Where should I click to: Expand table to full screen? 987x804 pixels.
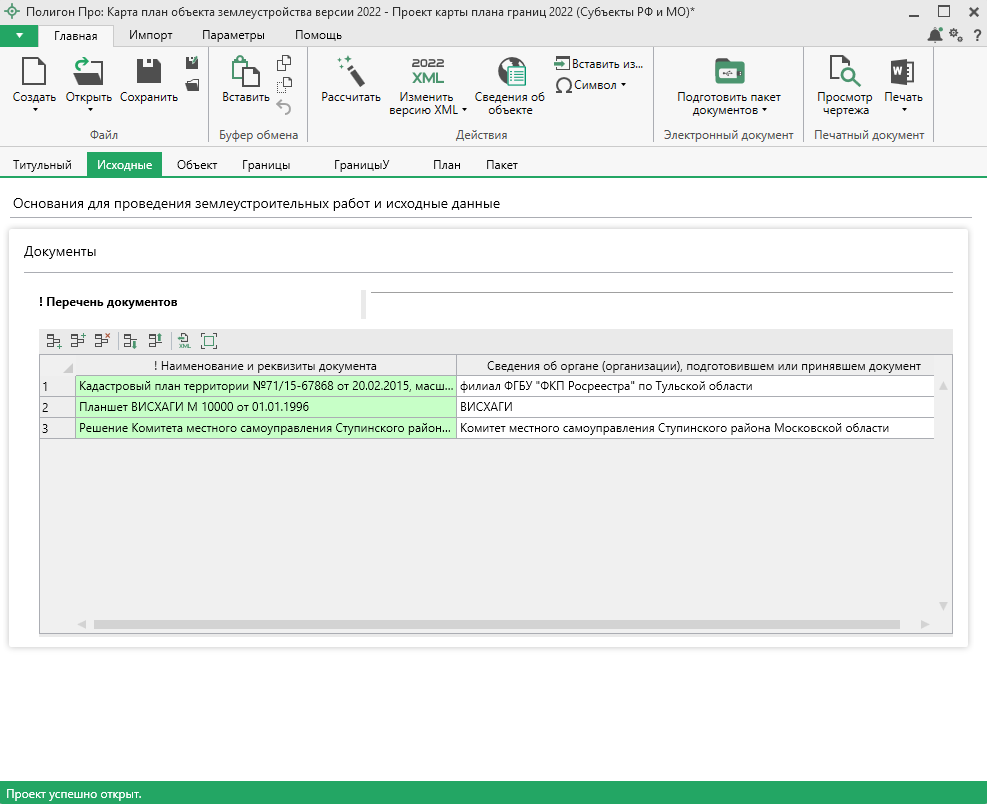pyautogui.click(x=209, y=341)
